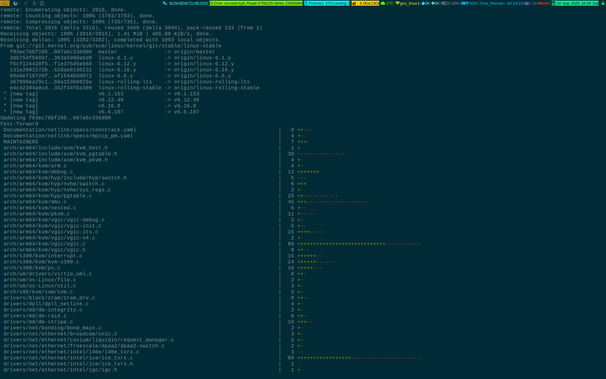The image size is (606, 379).
Task: Click the 'Updating f83ec76bf285..097a6c336d00' line
Action: coord(55,118)
